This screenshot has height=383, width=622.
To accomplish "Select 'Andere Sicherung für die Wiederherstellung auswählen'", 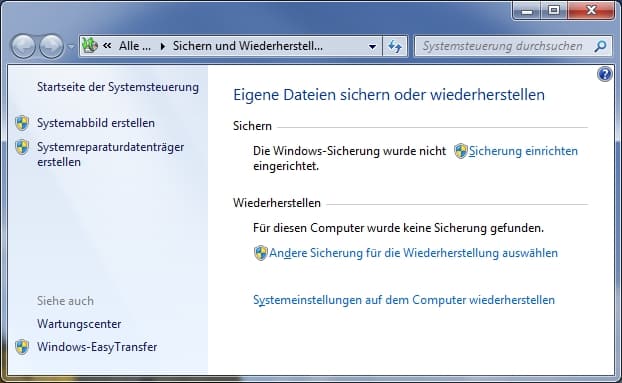I will (413, 253).
